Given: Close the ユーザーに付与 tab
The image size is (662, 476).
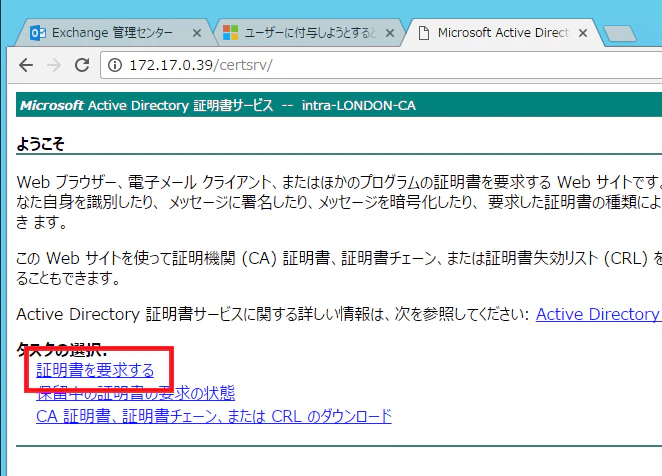Looking at the screenshot, I should [x=390, y=33].
